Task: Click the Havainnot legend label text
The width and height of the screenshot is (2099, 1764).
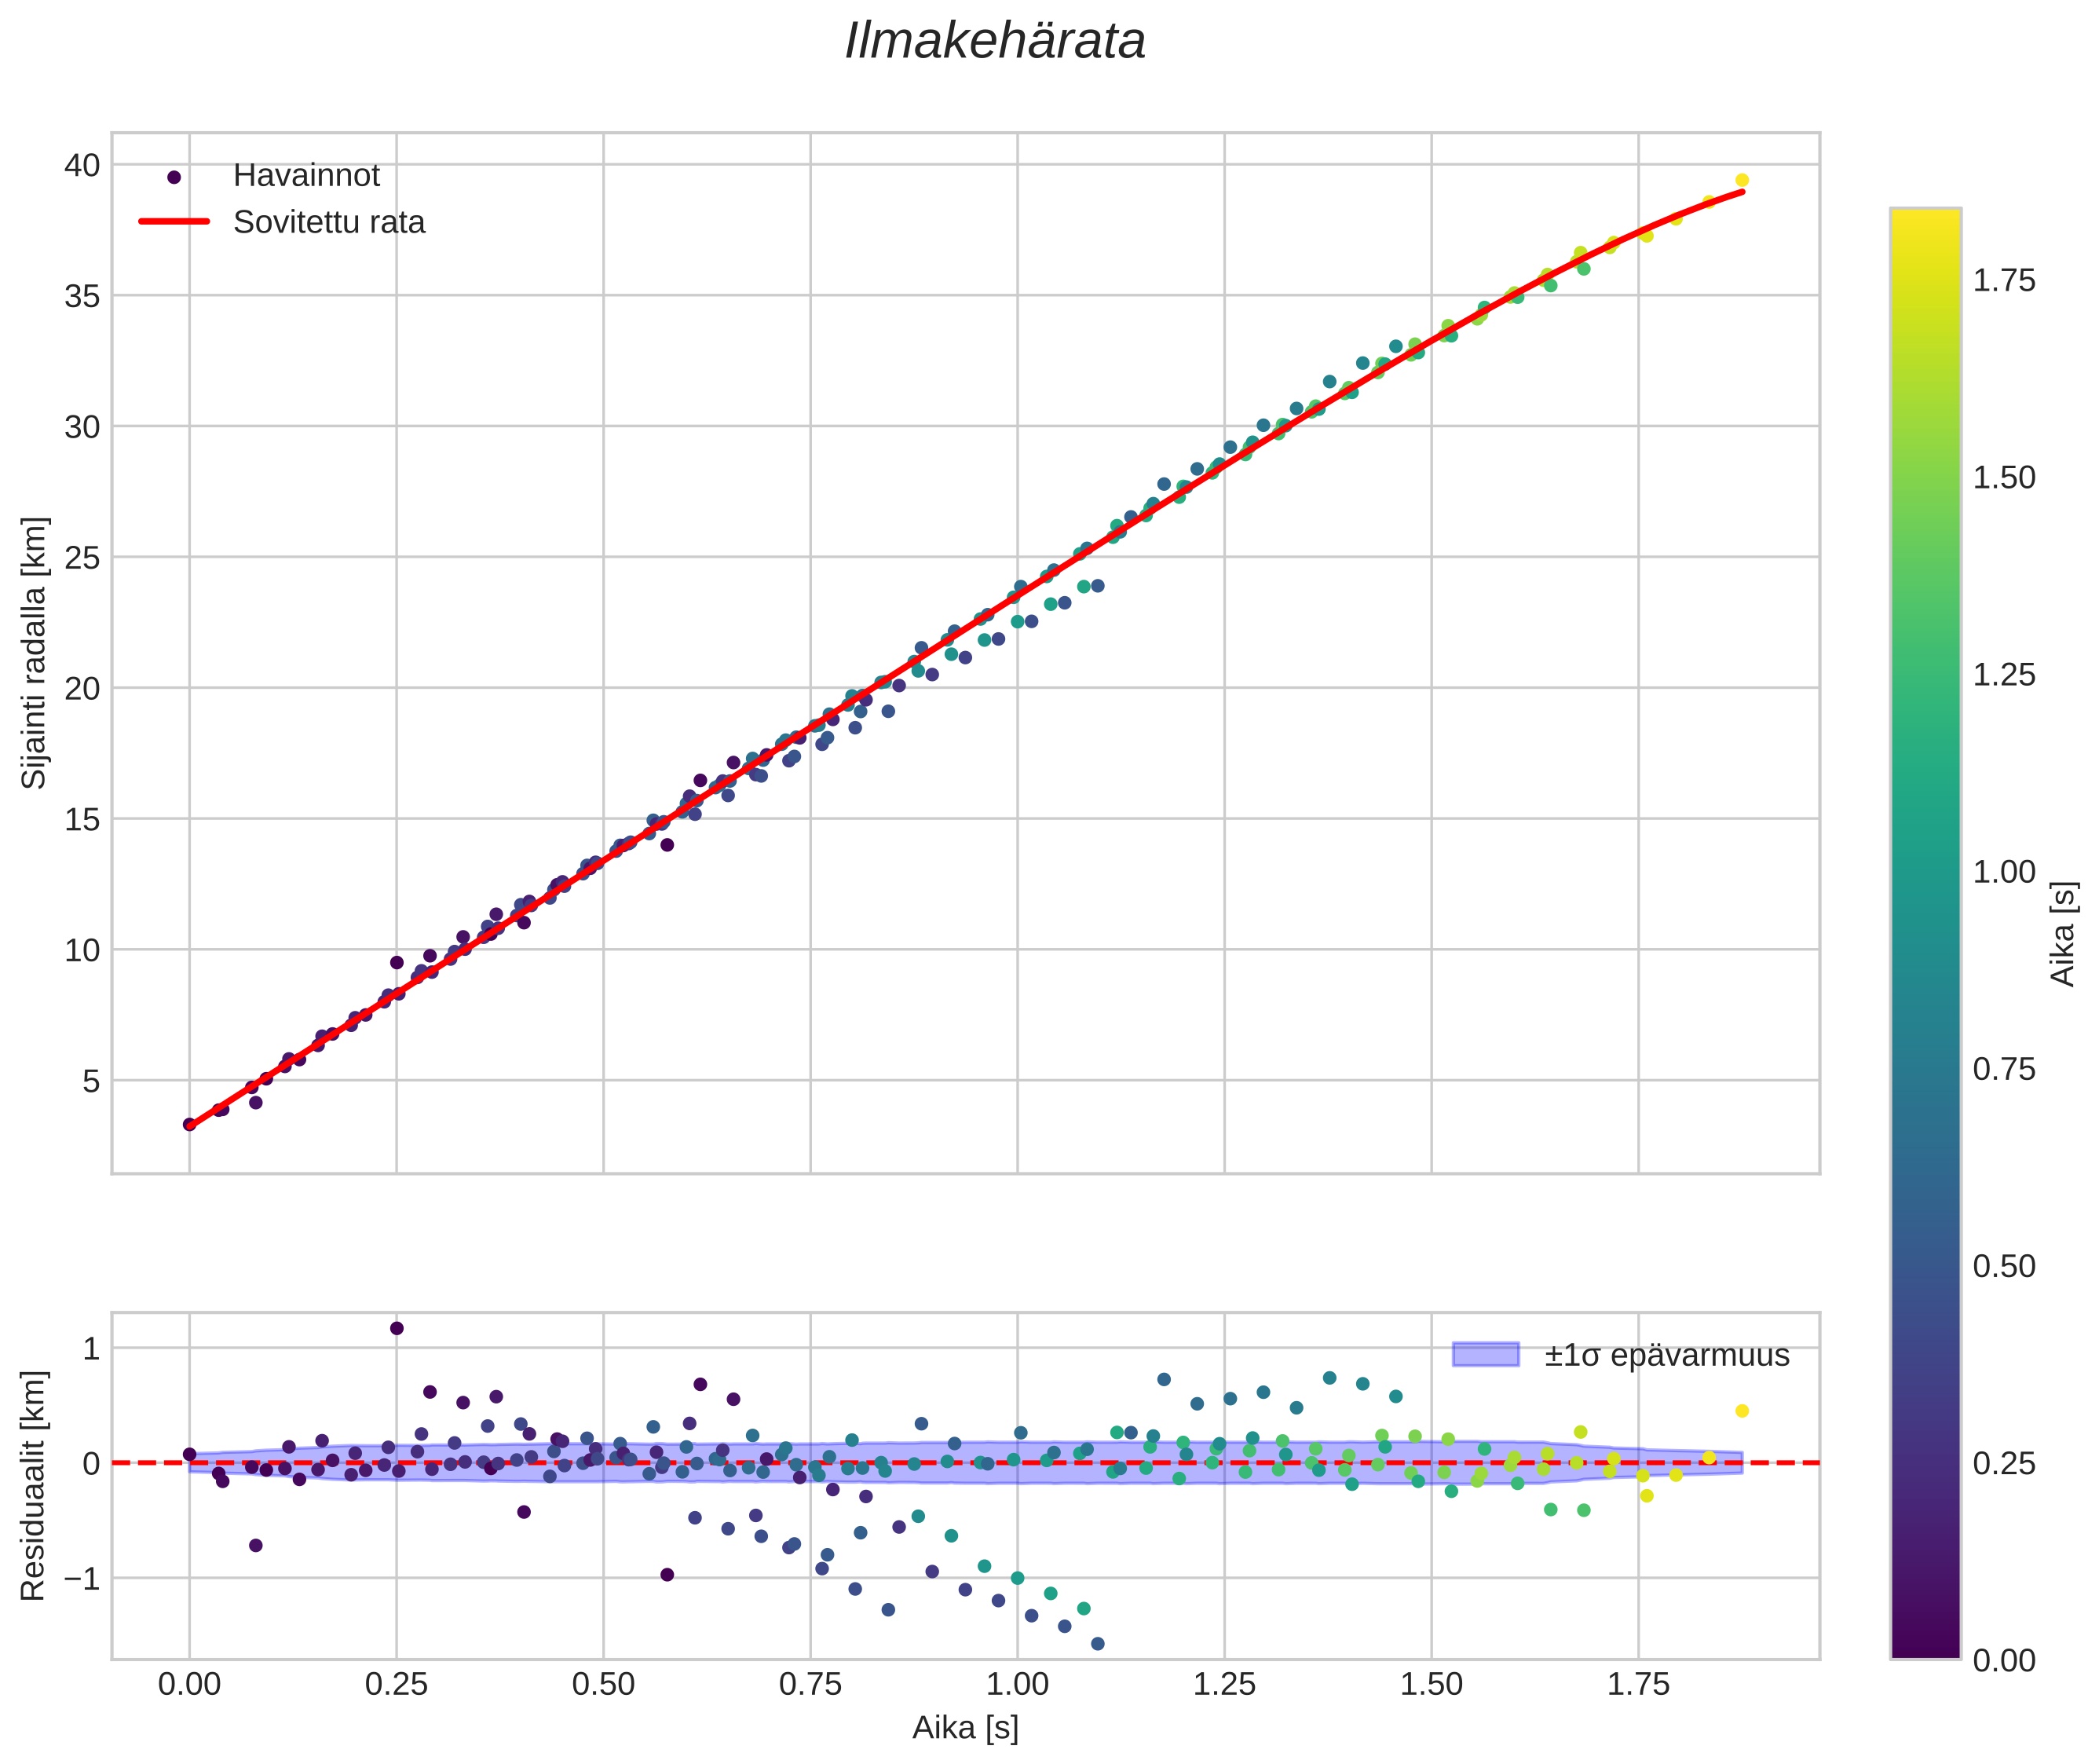Action: click(x=306, y=176)
